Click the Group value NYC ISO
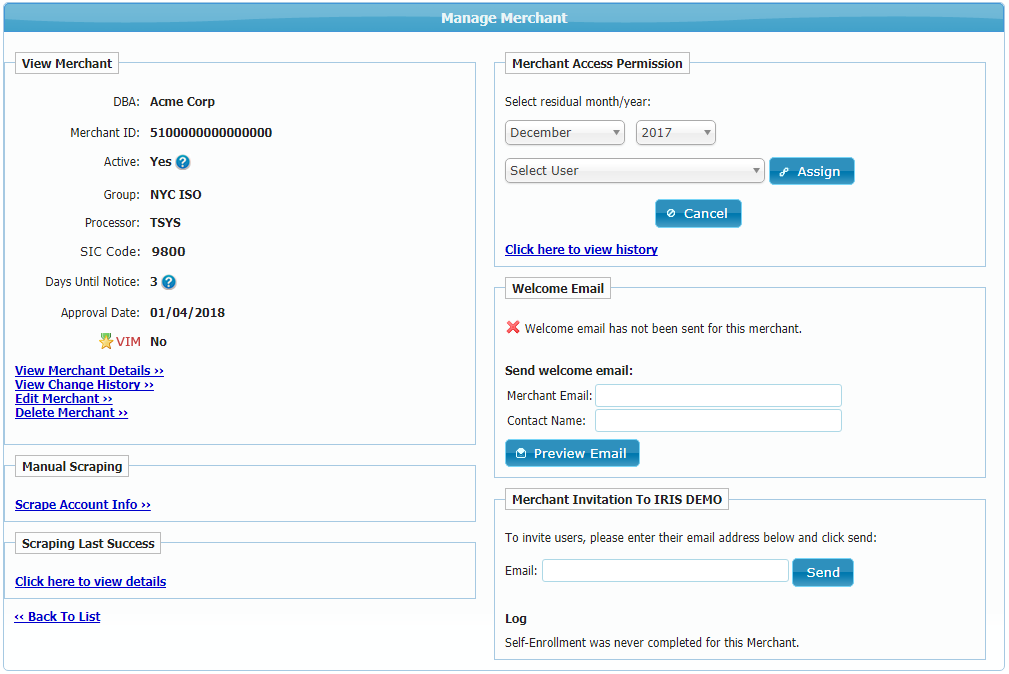Viewport: 1009px width, 674px height. [176, 194]
